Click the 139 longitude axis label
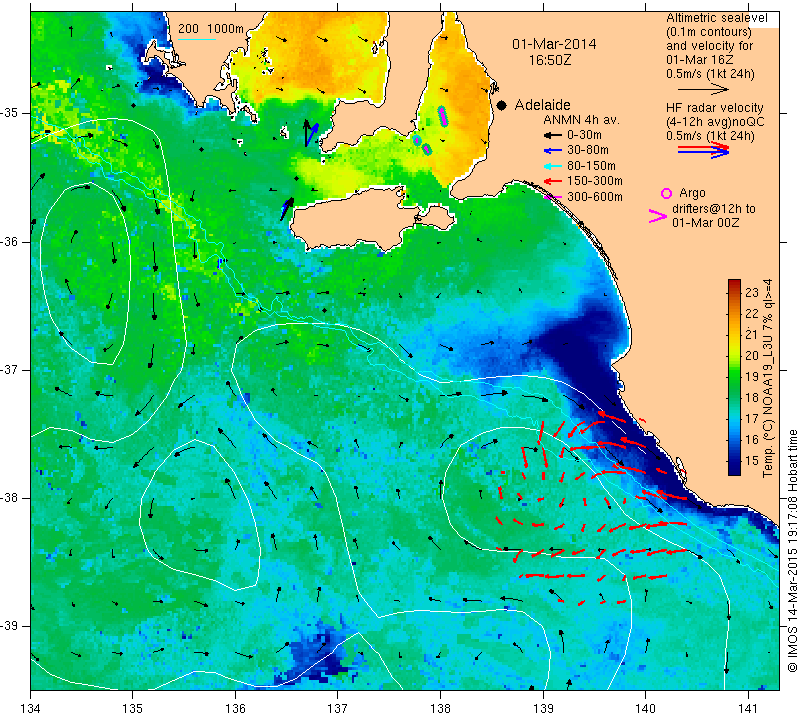The width and height of the screenshot is (800, 720). (x=543, y=709)
